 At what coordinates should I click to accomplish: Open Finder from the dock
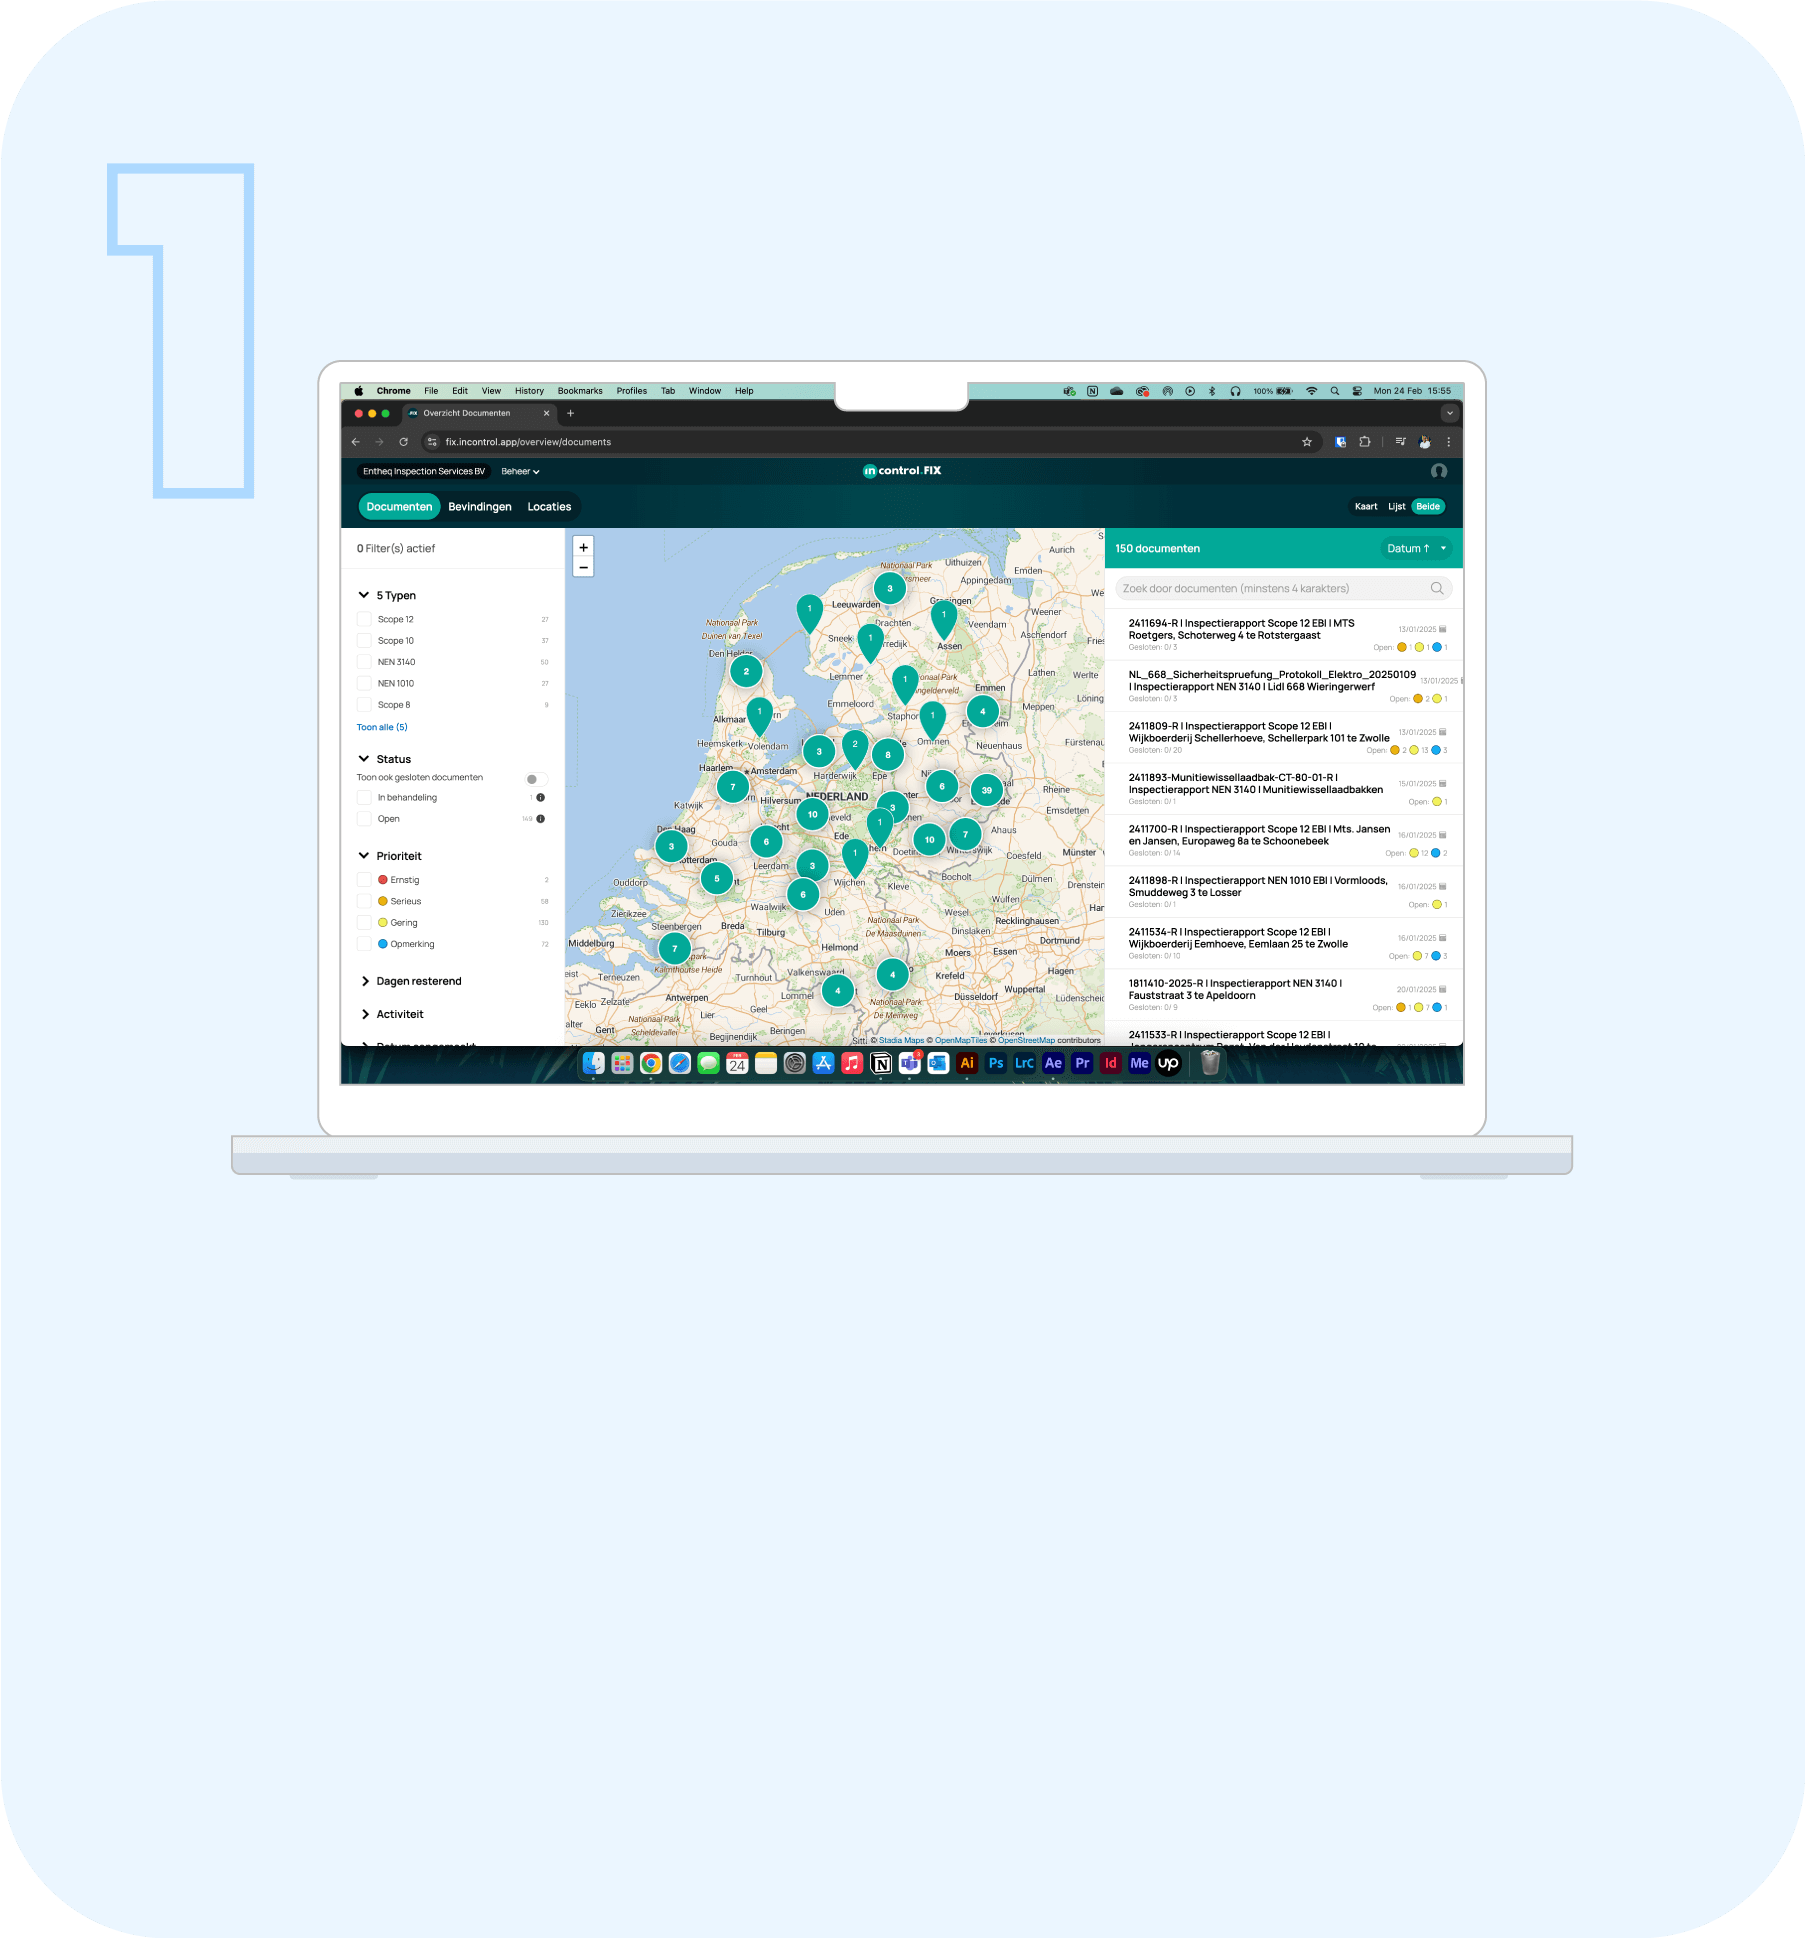[594, 1063]
